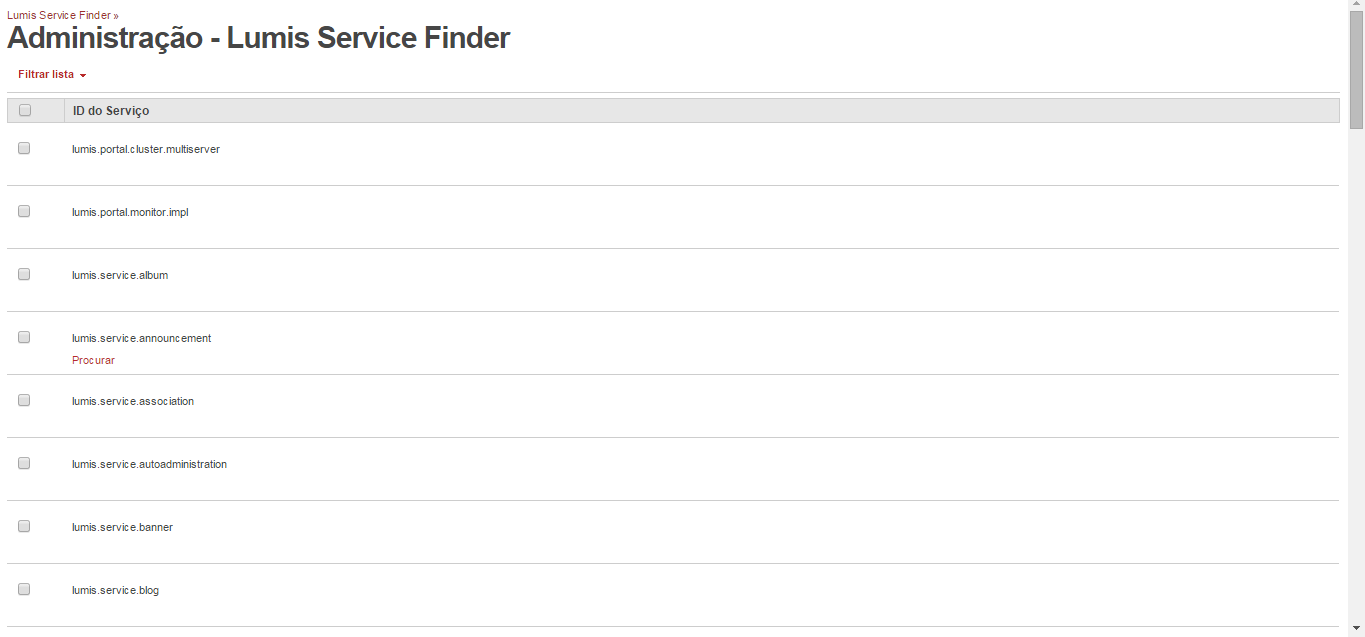Click the vertical scrollbar thumb

point(1356,72)
